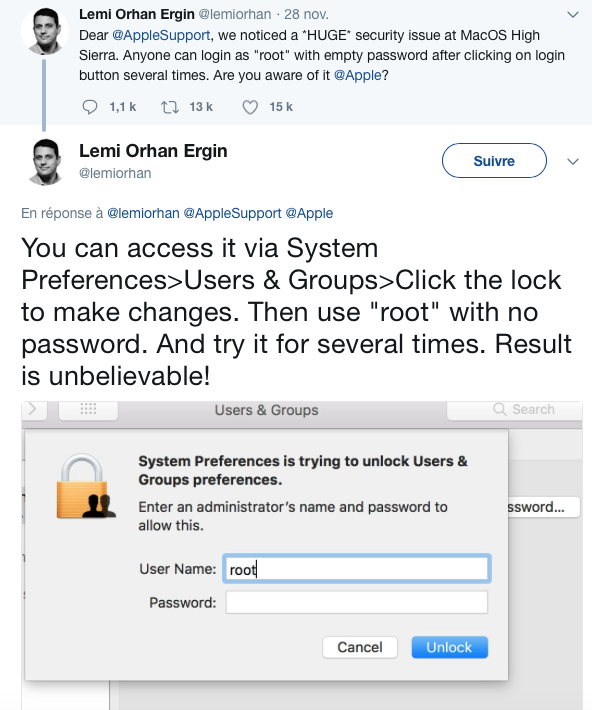Click the User Name field containing root
The height and width of the screenshot is (710, 592).
click(357, 569)
